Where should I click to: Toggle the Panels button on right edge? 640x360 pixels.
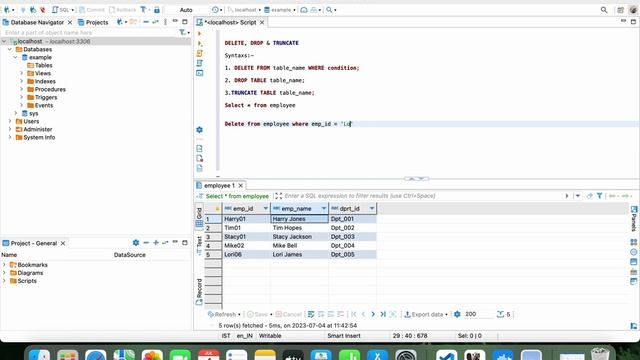click(633, 218)
